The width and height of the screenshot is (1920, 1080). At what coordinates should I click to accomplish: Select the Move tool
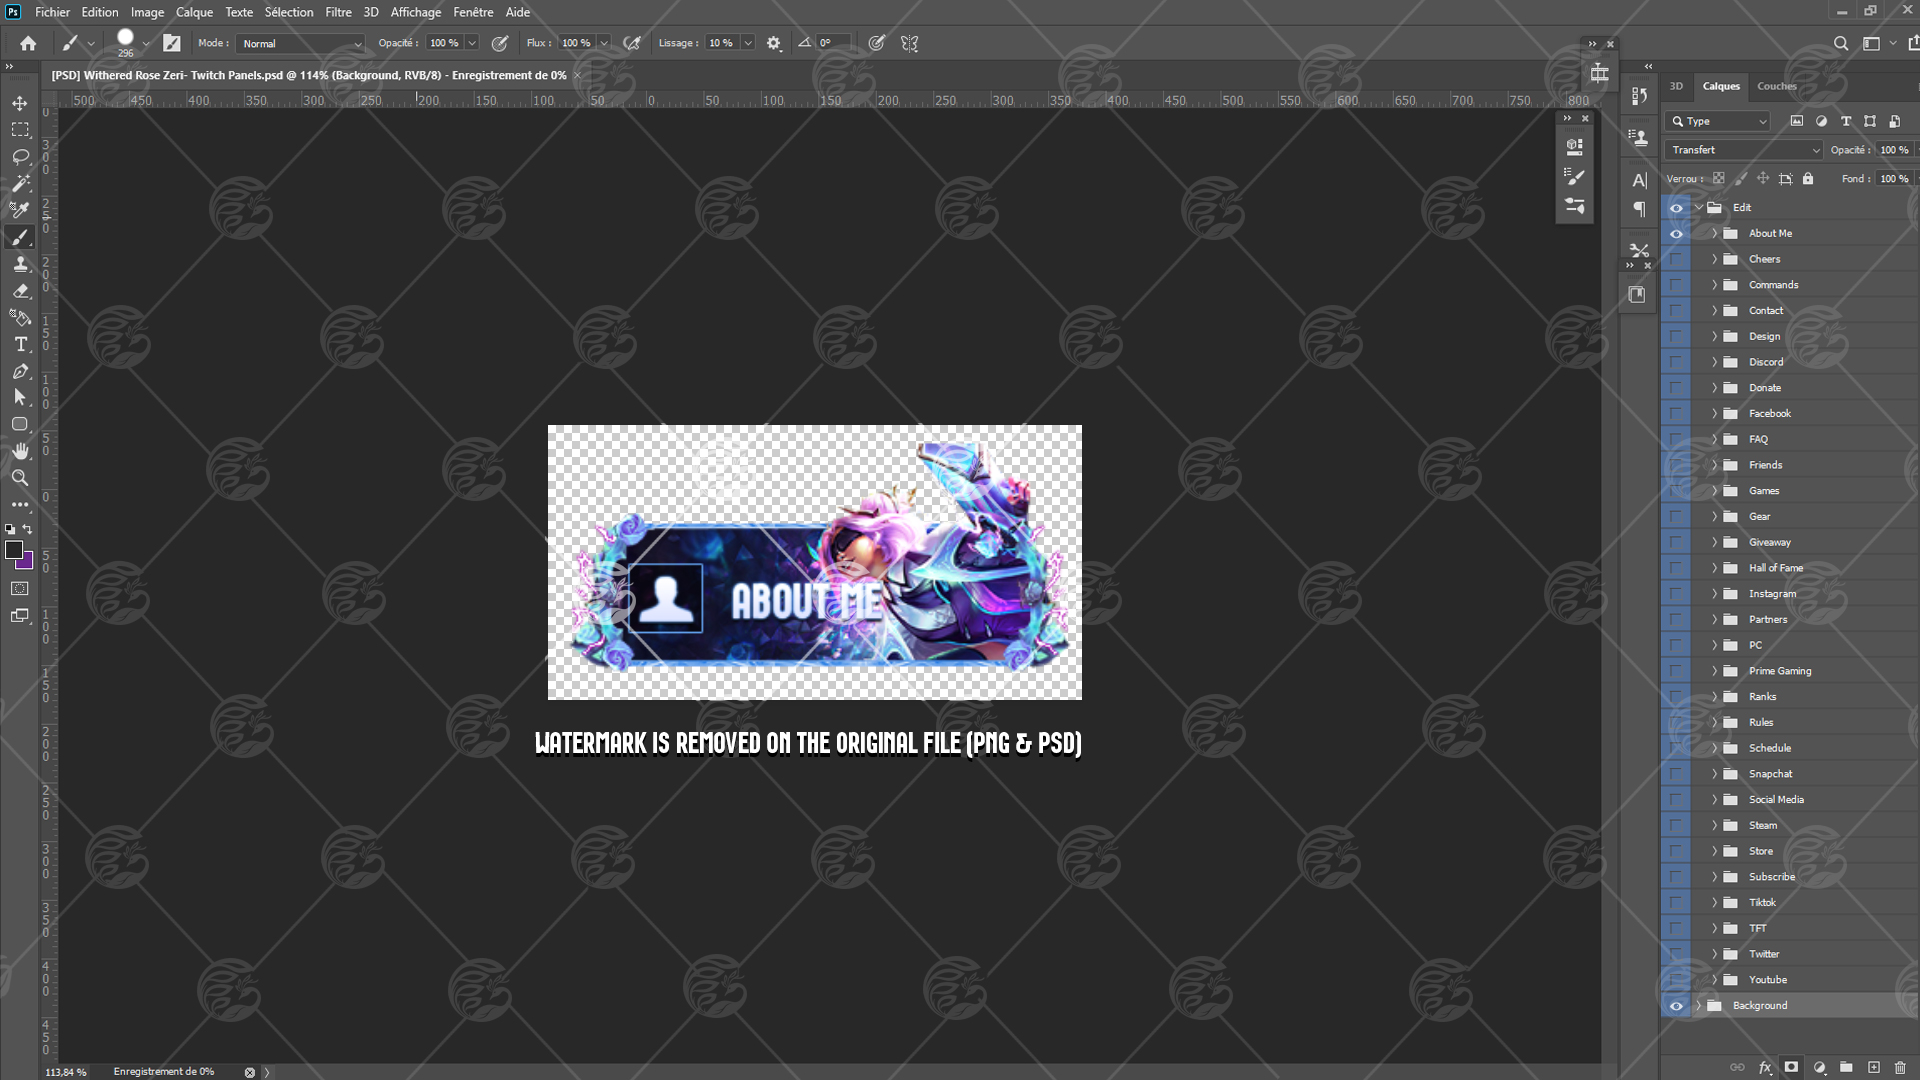click(x=20, y=103)
